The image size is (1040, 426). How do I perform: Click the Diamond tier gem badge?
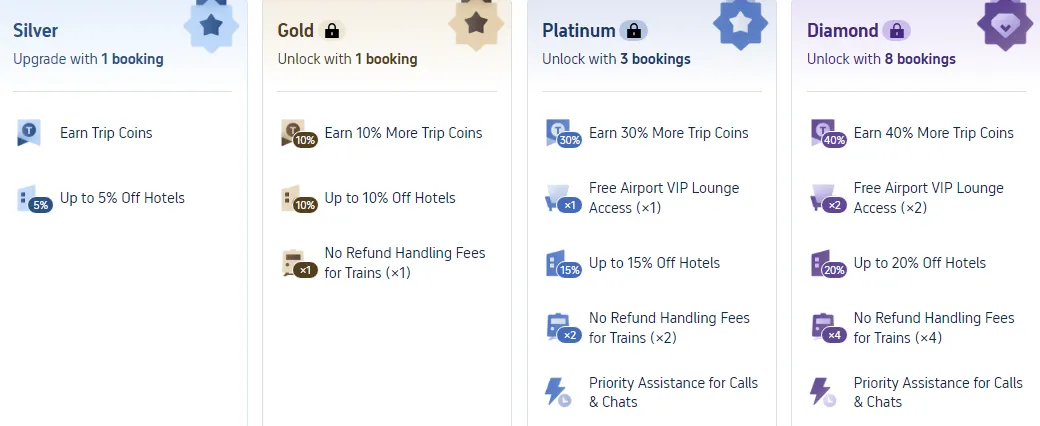(x=1005, y=25)
